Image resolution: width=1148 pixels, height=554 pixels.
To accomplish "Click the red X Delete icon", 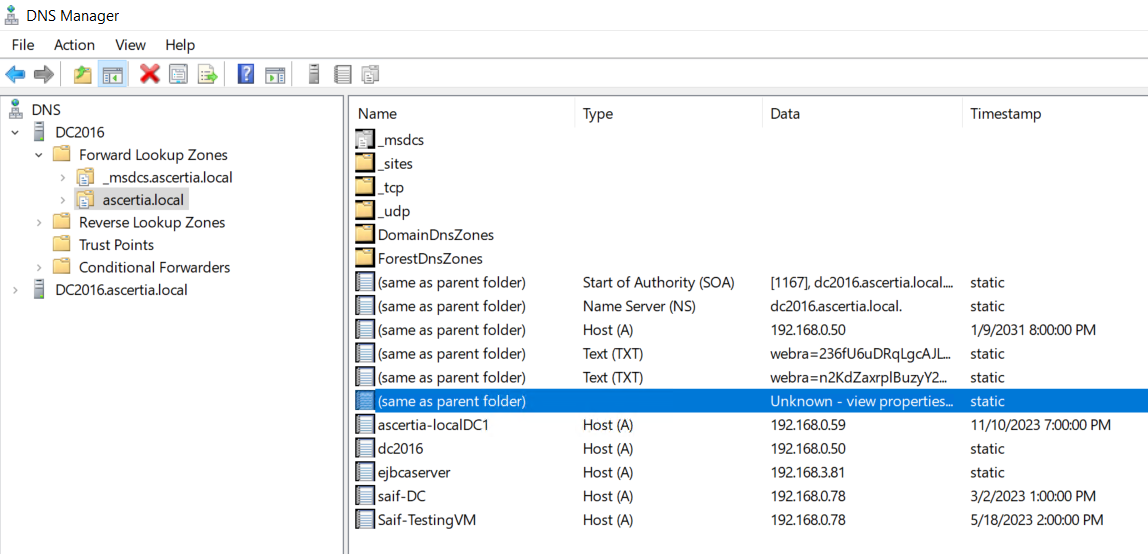I will (150, 74).
